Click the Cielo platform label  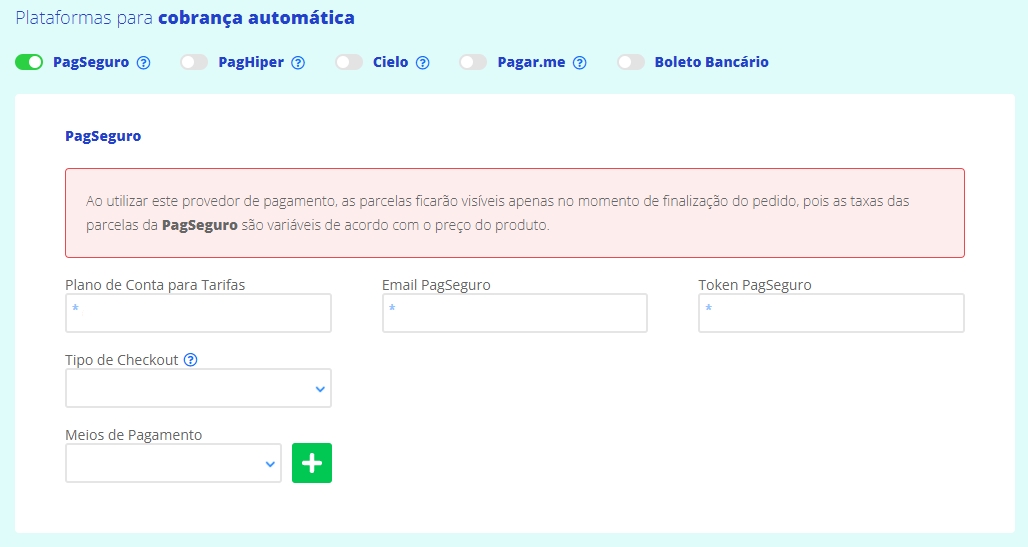click(x=390, y=62)
